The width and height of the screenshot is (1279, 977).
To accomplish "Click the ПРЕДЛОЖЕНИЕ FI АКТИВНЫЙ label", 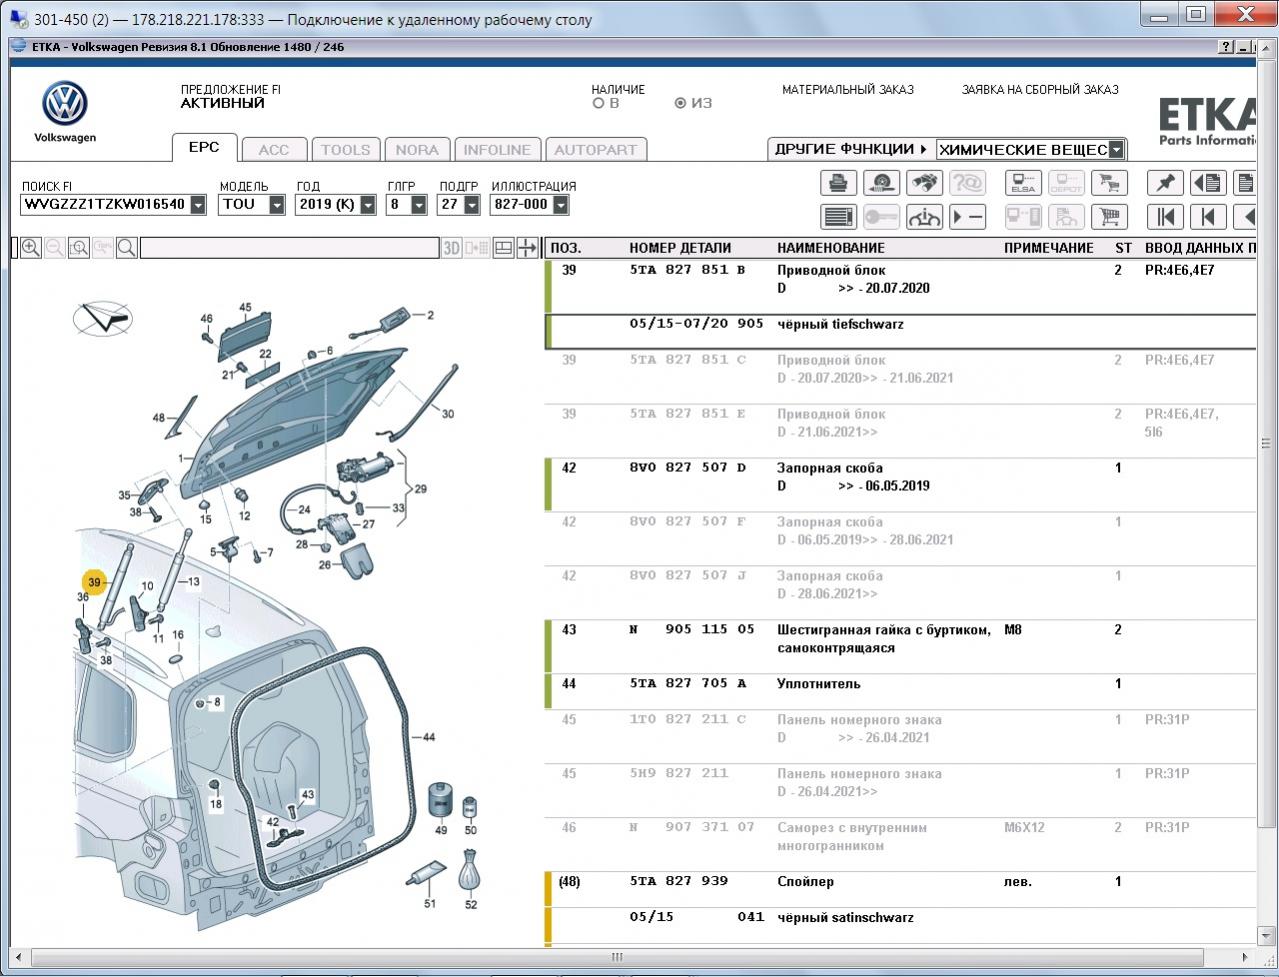I will [231, 96].
